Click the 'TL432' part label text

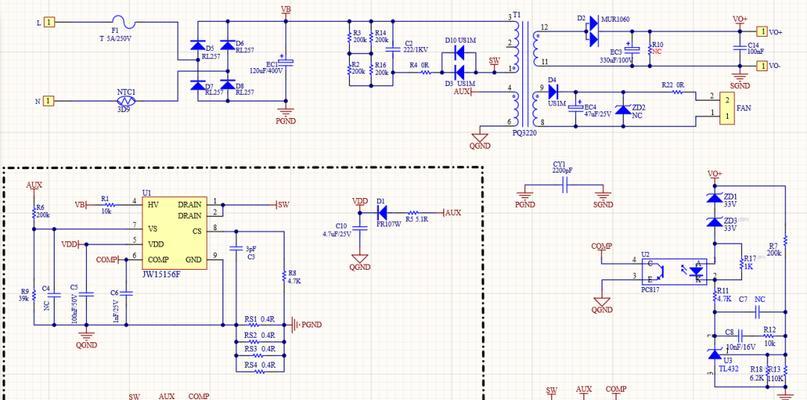pos(727,369)
